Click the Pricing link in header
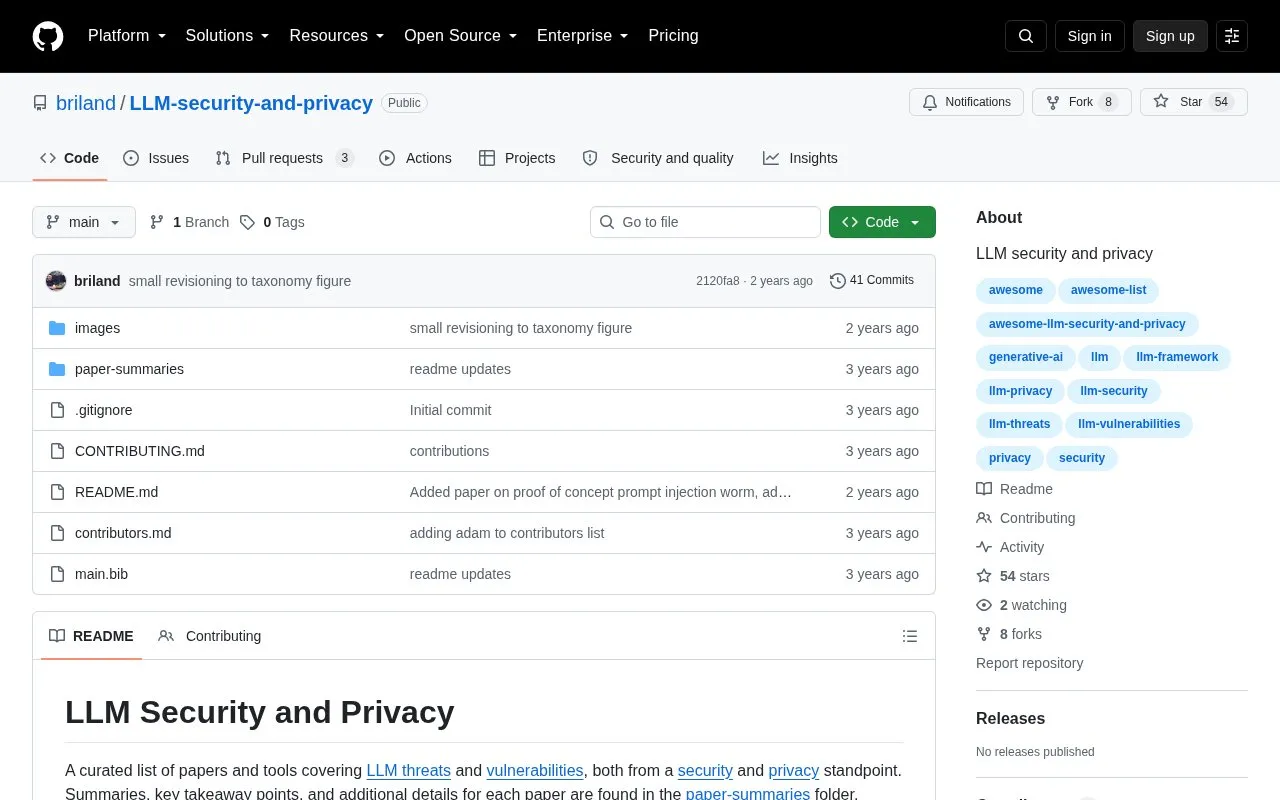Image resolution: width=1280 pixels, height=800 pixels. click(673, 36)
